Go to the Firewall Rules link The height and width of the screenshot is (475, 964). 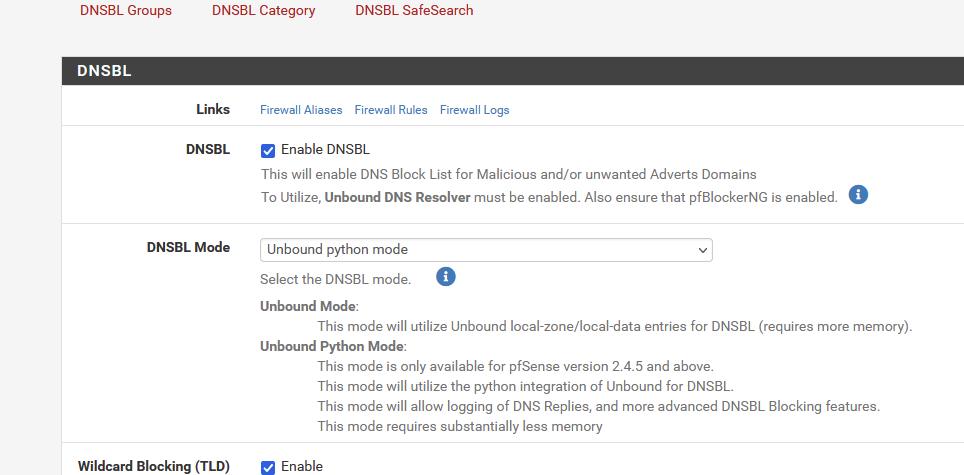pos(391,110)
